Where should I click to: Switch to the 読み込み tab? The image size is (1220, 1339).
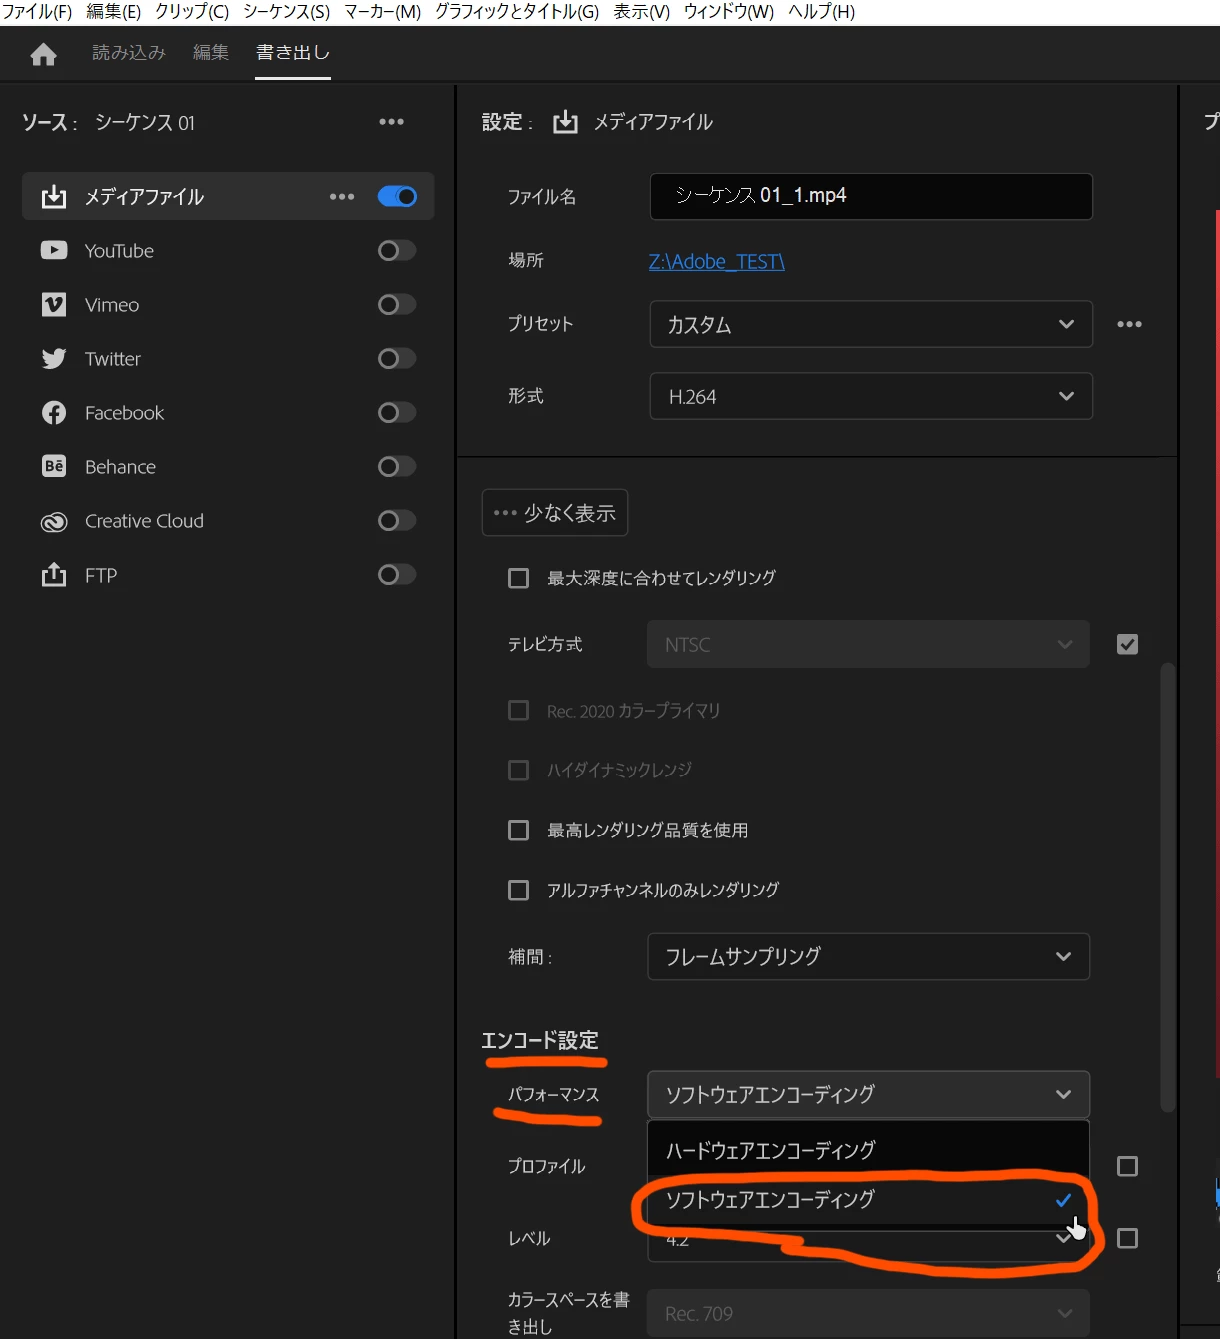129,53
